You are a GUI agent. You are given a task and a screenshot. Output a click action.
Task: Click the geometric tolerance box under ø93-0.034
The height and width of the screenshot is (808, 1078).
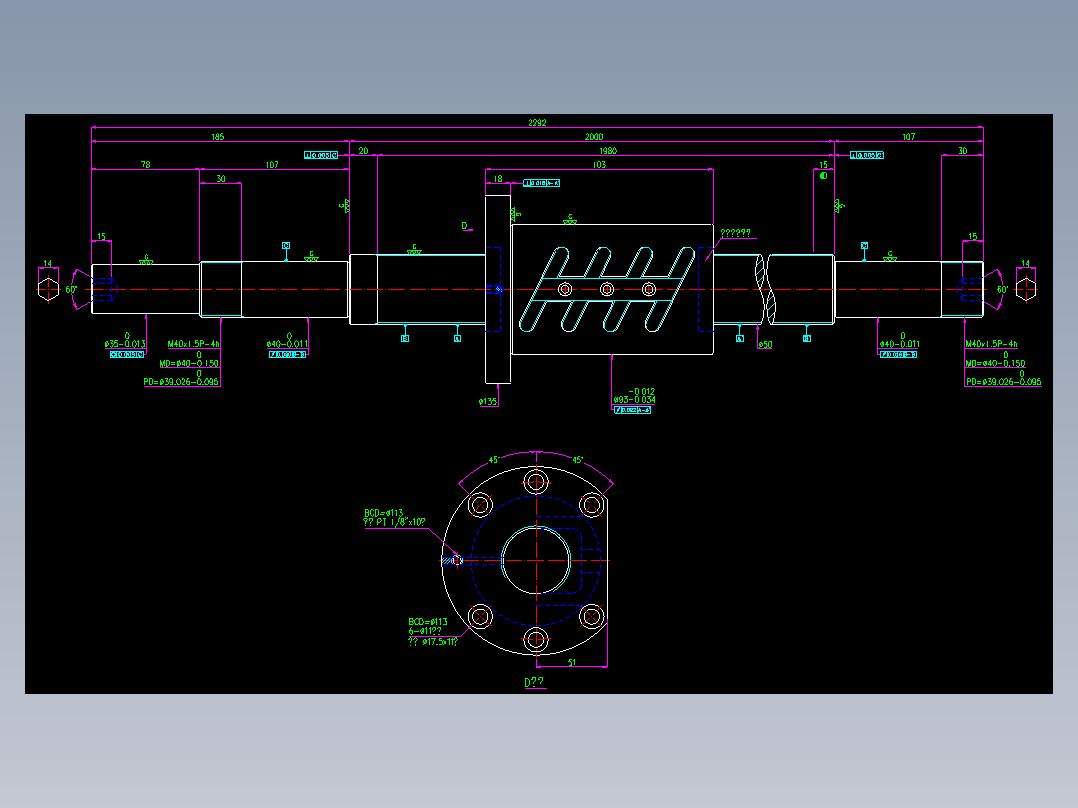(x=633, y=409)
